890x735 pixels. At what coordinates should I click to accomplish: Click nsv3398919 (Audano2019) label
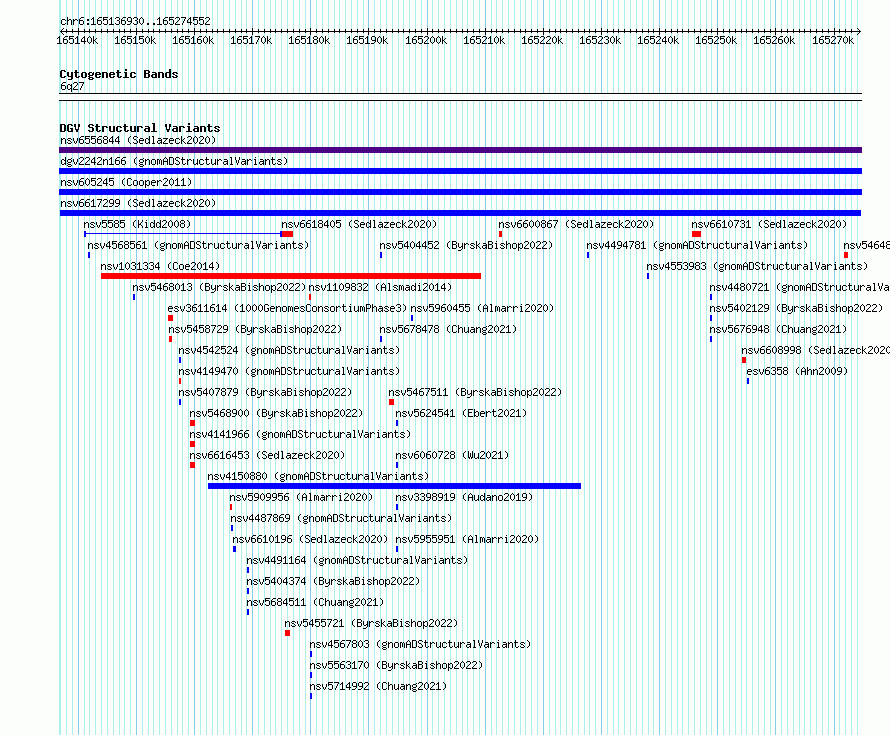(x=464, y=497)
